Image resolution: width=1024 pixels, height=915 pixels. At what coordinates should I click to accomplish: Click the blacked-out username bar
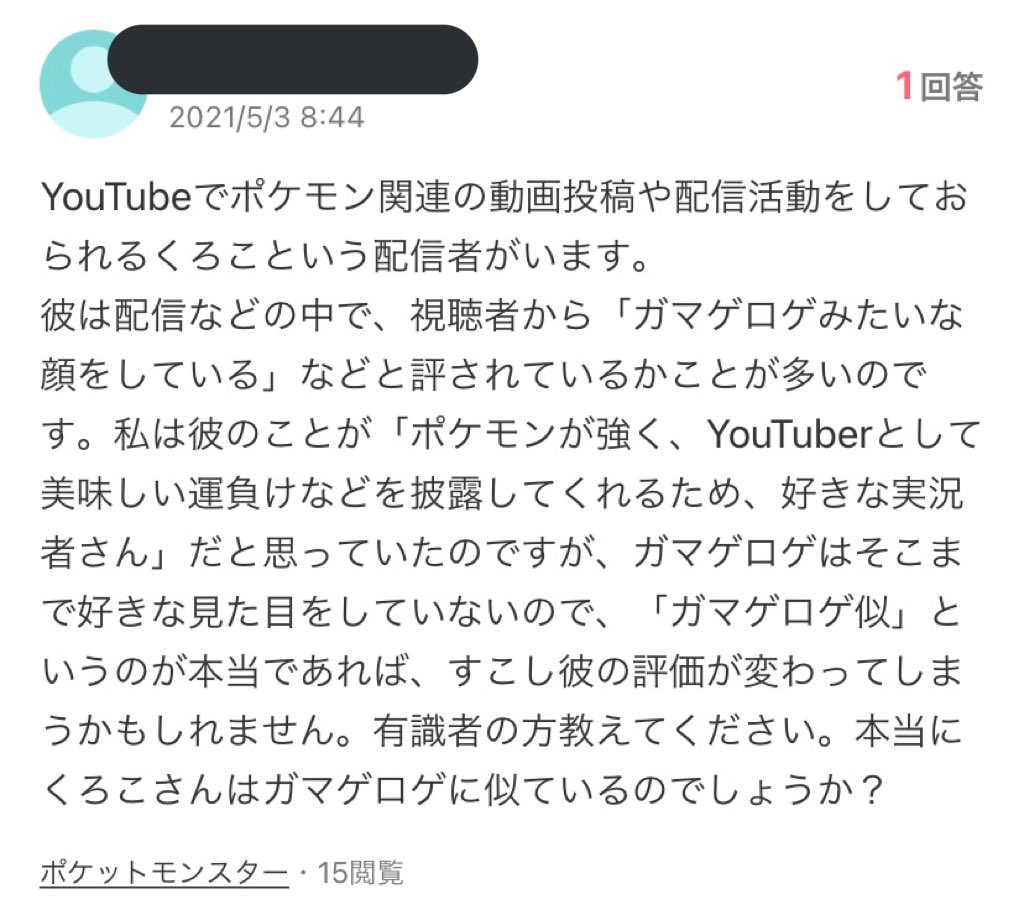coord(293,59)
